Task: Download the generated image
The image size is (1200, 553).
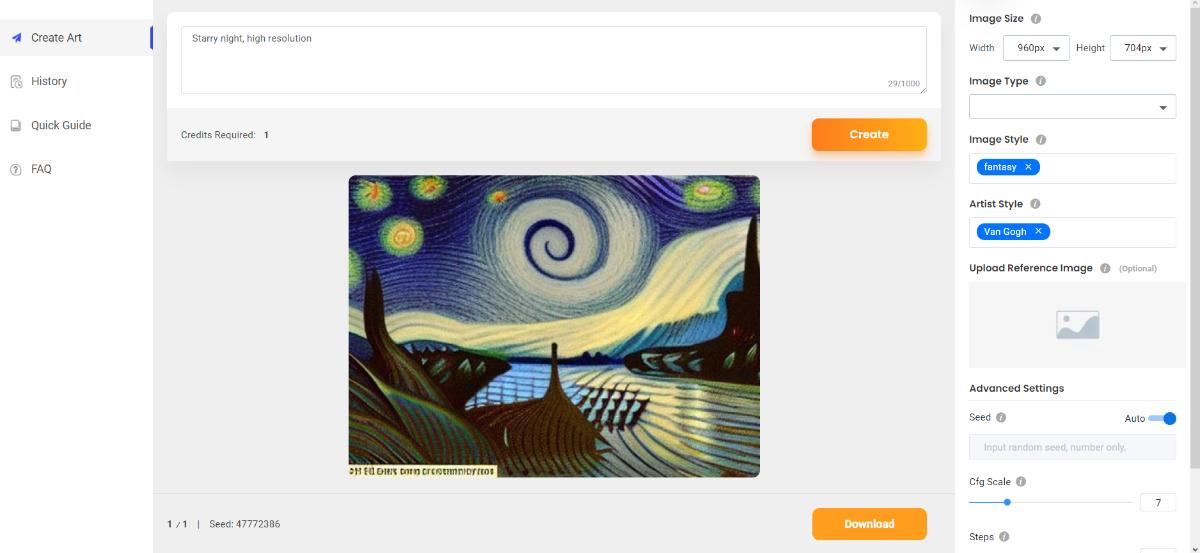Action: pyautogui.click(x=869, y=524)
